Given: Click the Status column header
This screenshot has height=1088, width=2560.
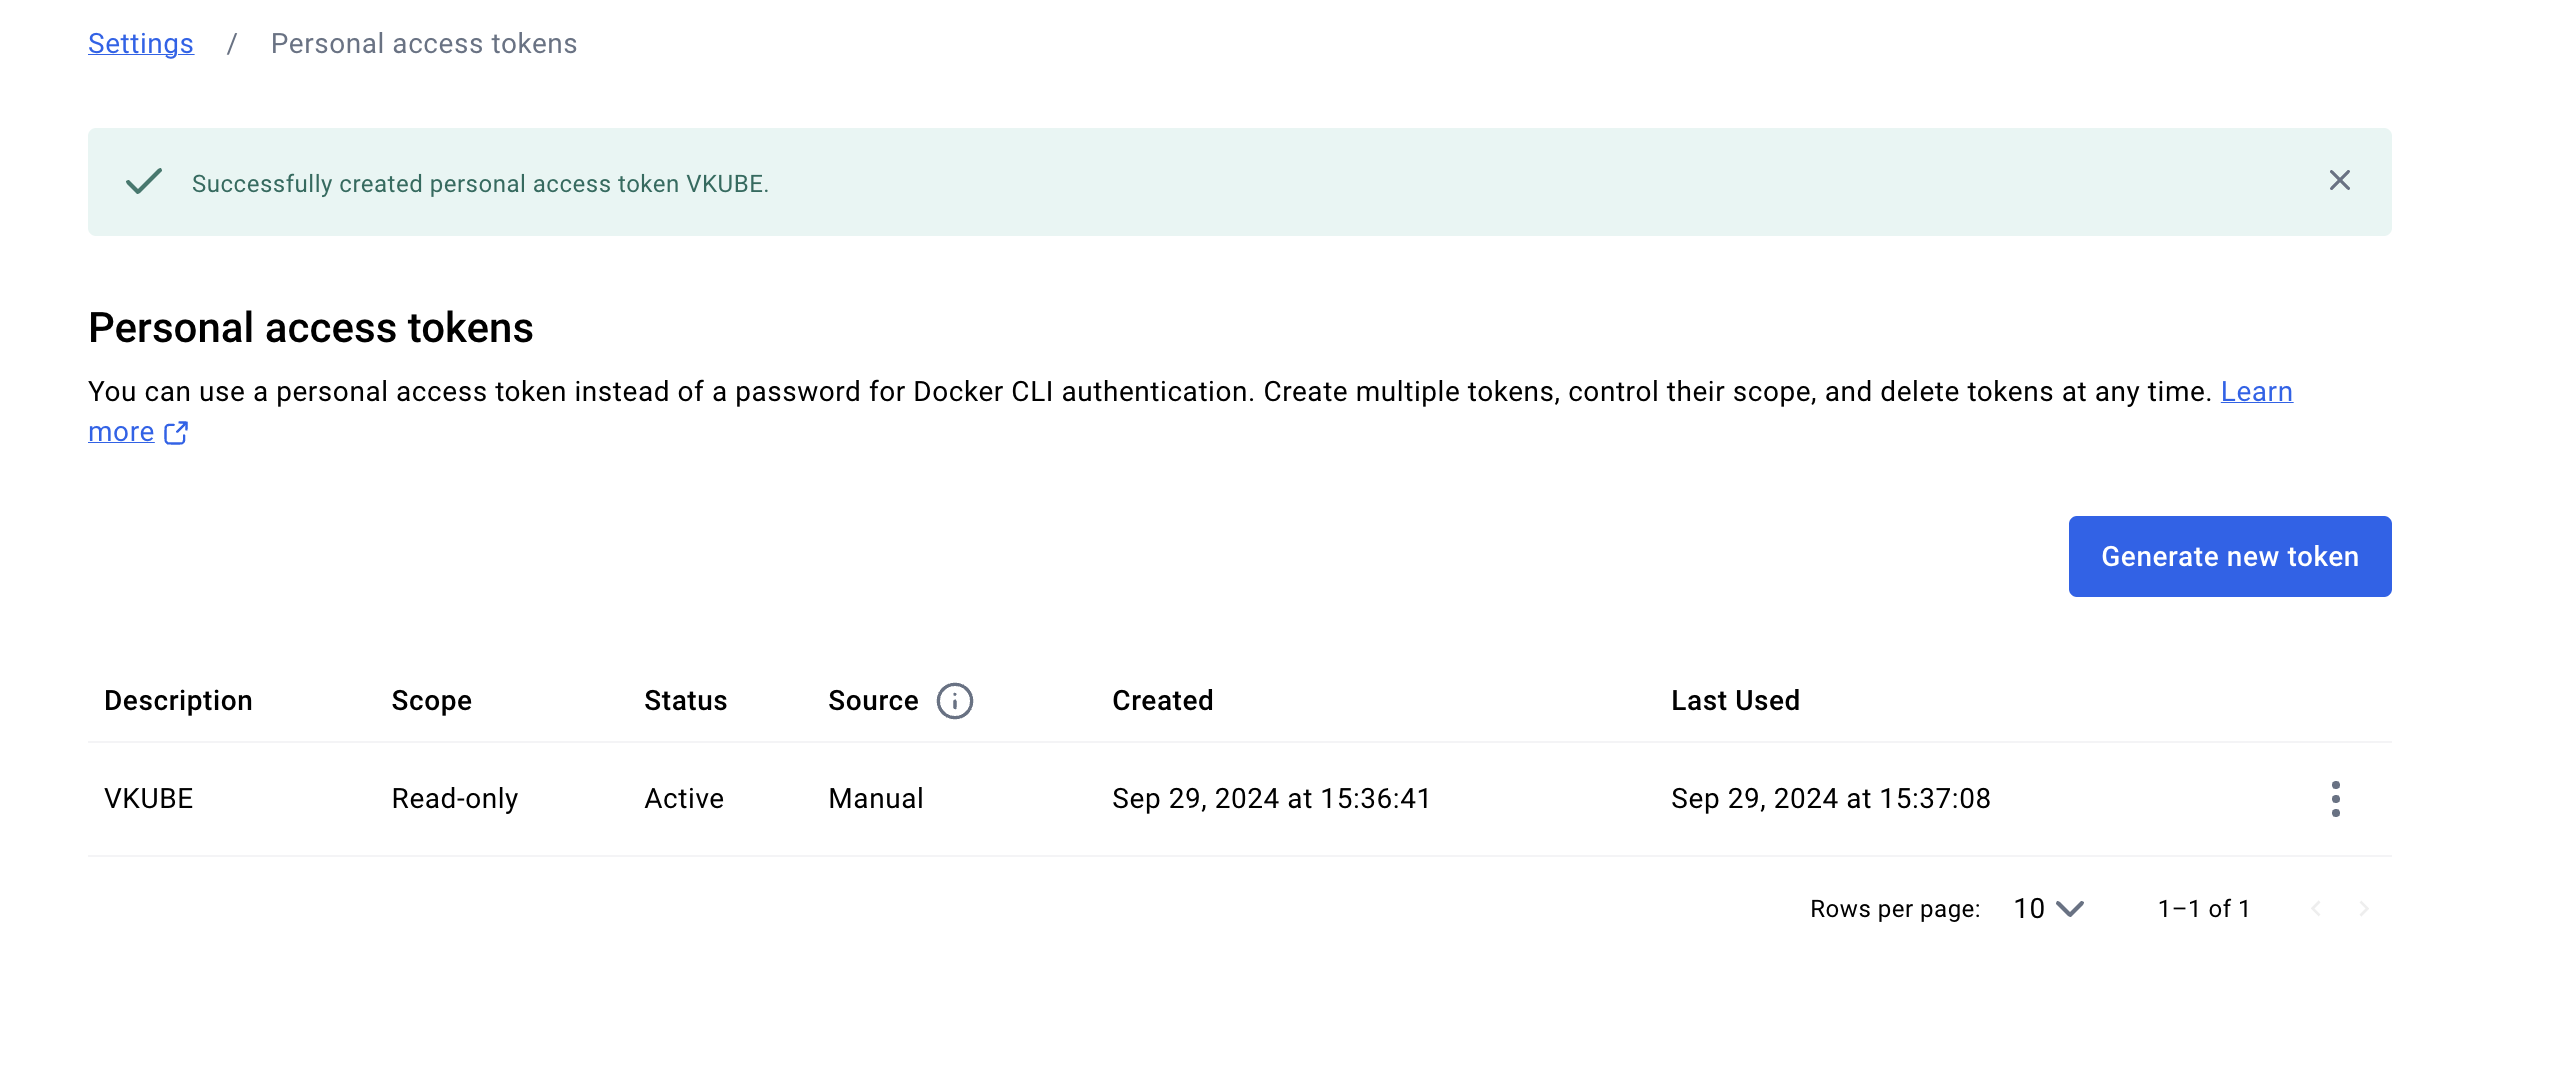Looking at the screenshot, I should pos(685,701).
